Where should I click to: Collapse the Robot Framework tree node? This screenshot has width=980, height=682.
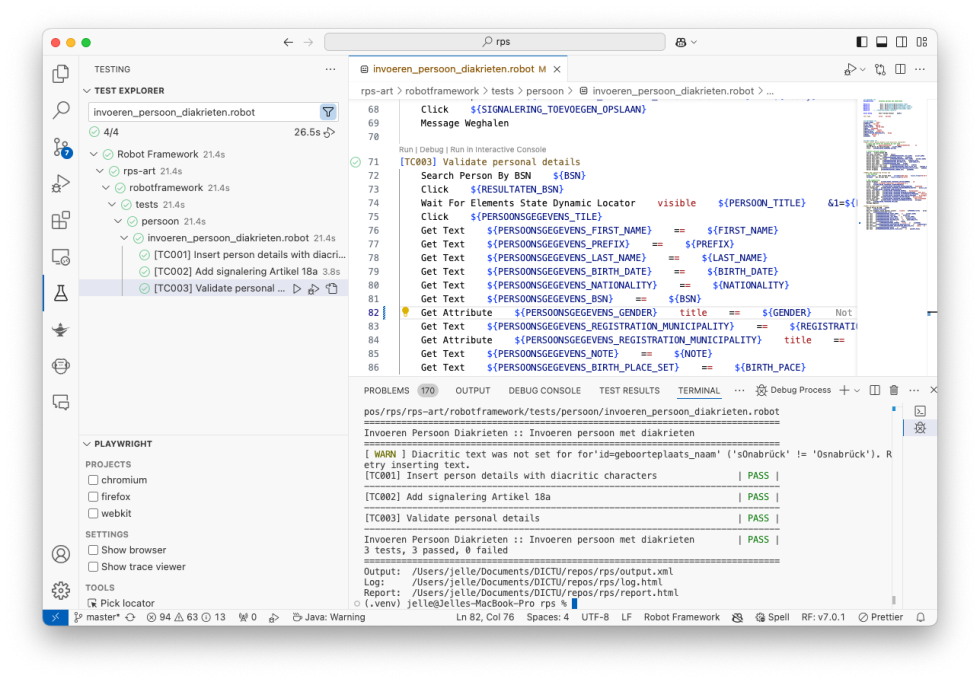click(94, 154)
